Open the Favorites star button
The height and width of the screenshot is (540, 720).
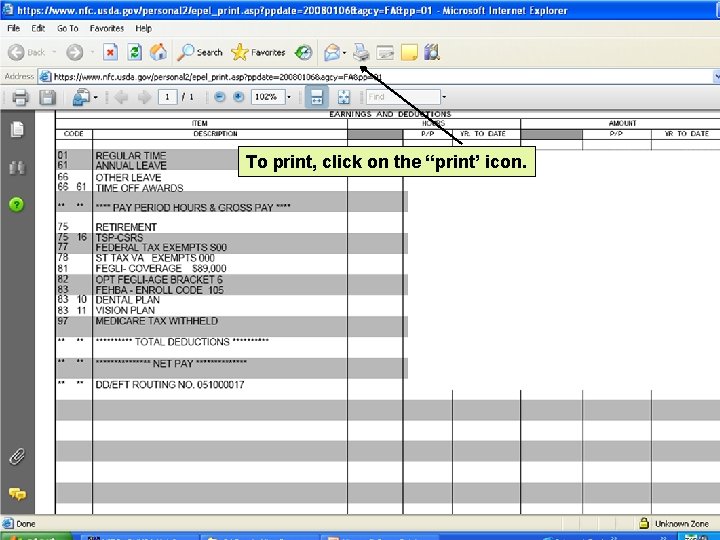point(258,52)
